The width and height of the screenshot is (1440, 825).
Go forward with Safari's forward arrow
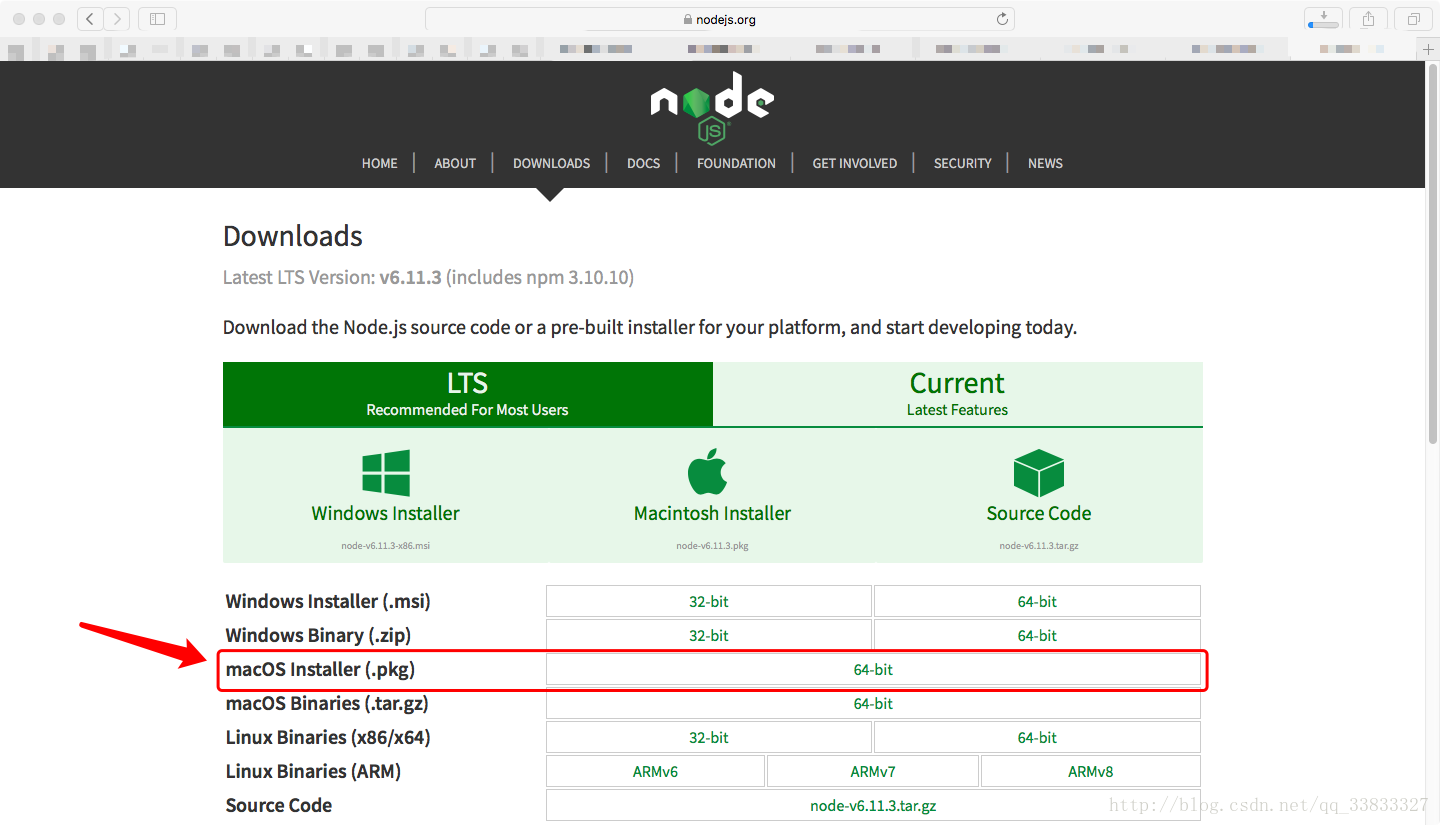click(x=117, y=18)
